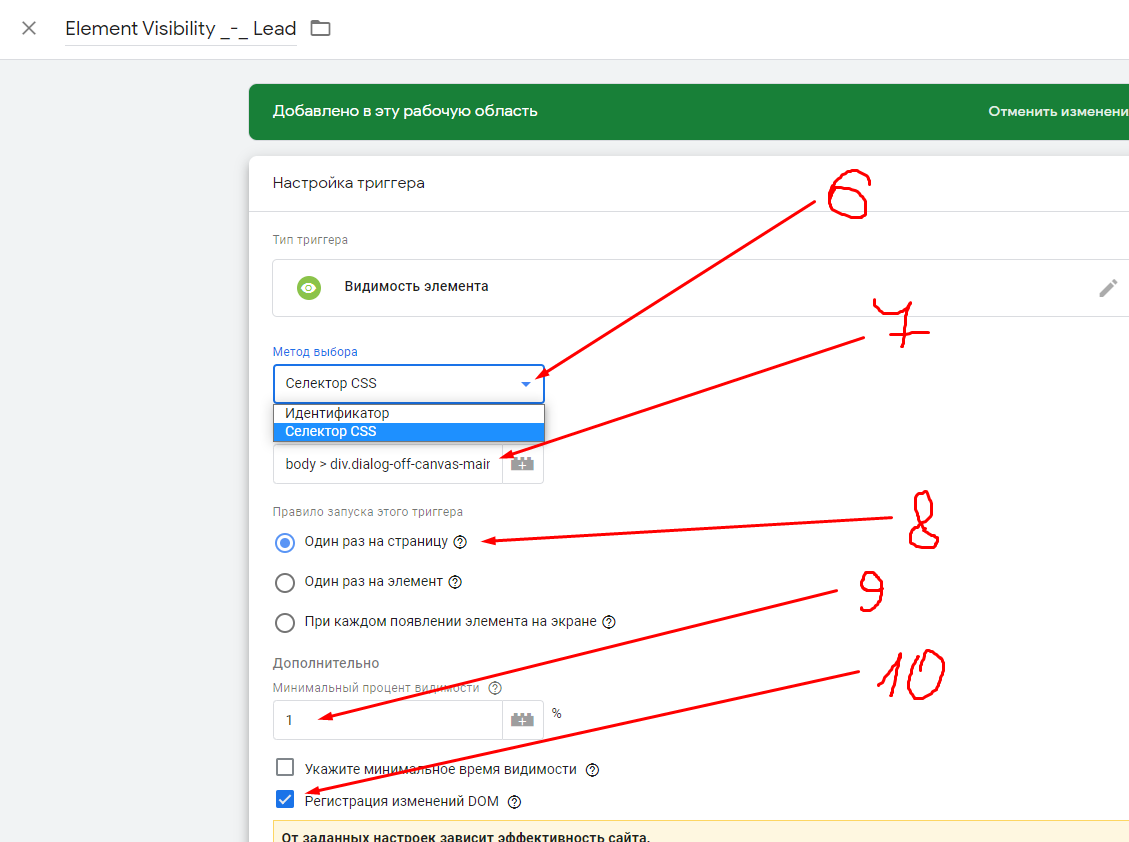
Task: Select 'При каждом появлении элемента на экране' radio
Action: (285, 622)
